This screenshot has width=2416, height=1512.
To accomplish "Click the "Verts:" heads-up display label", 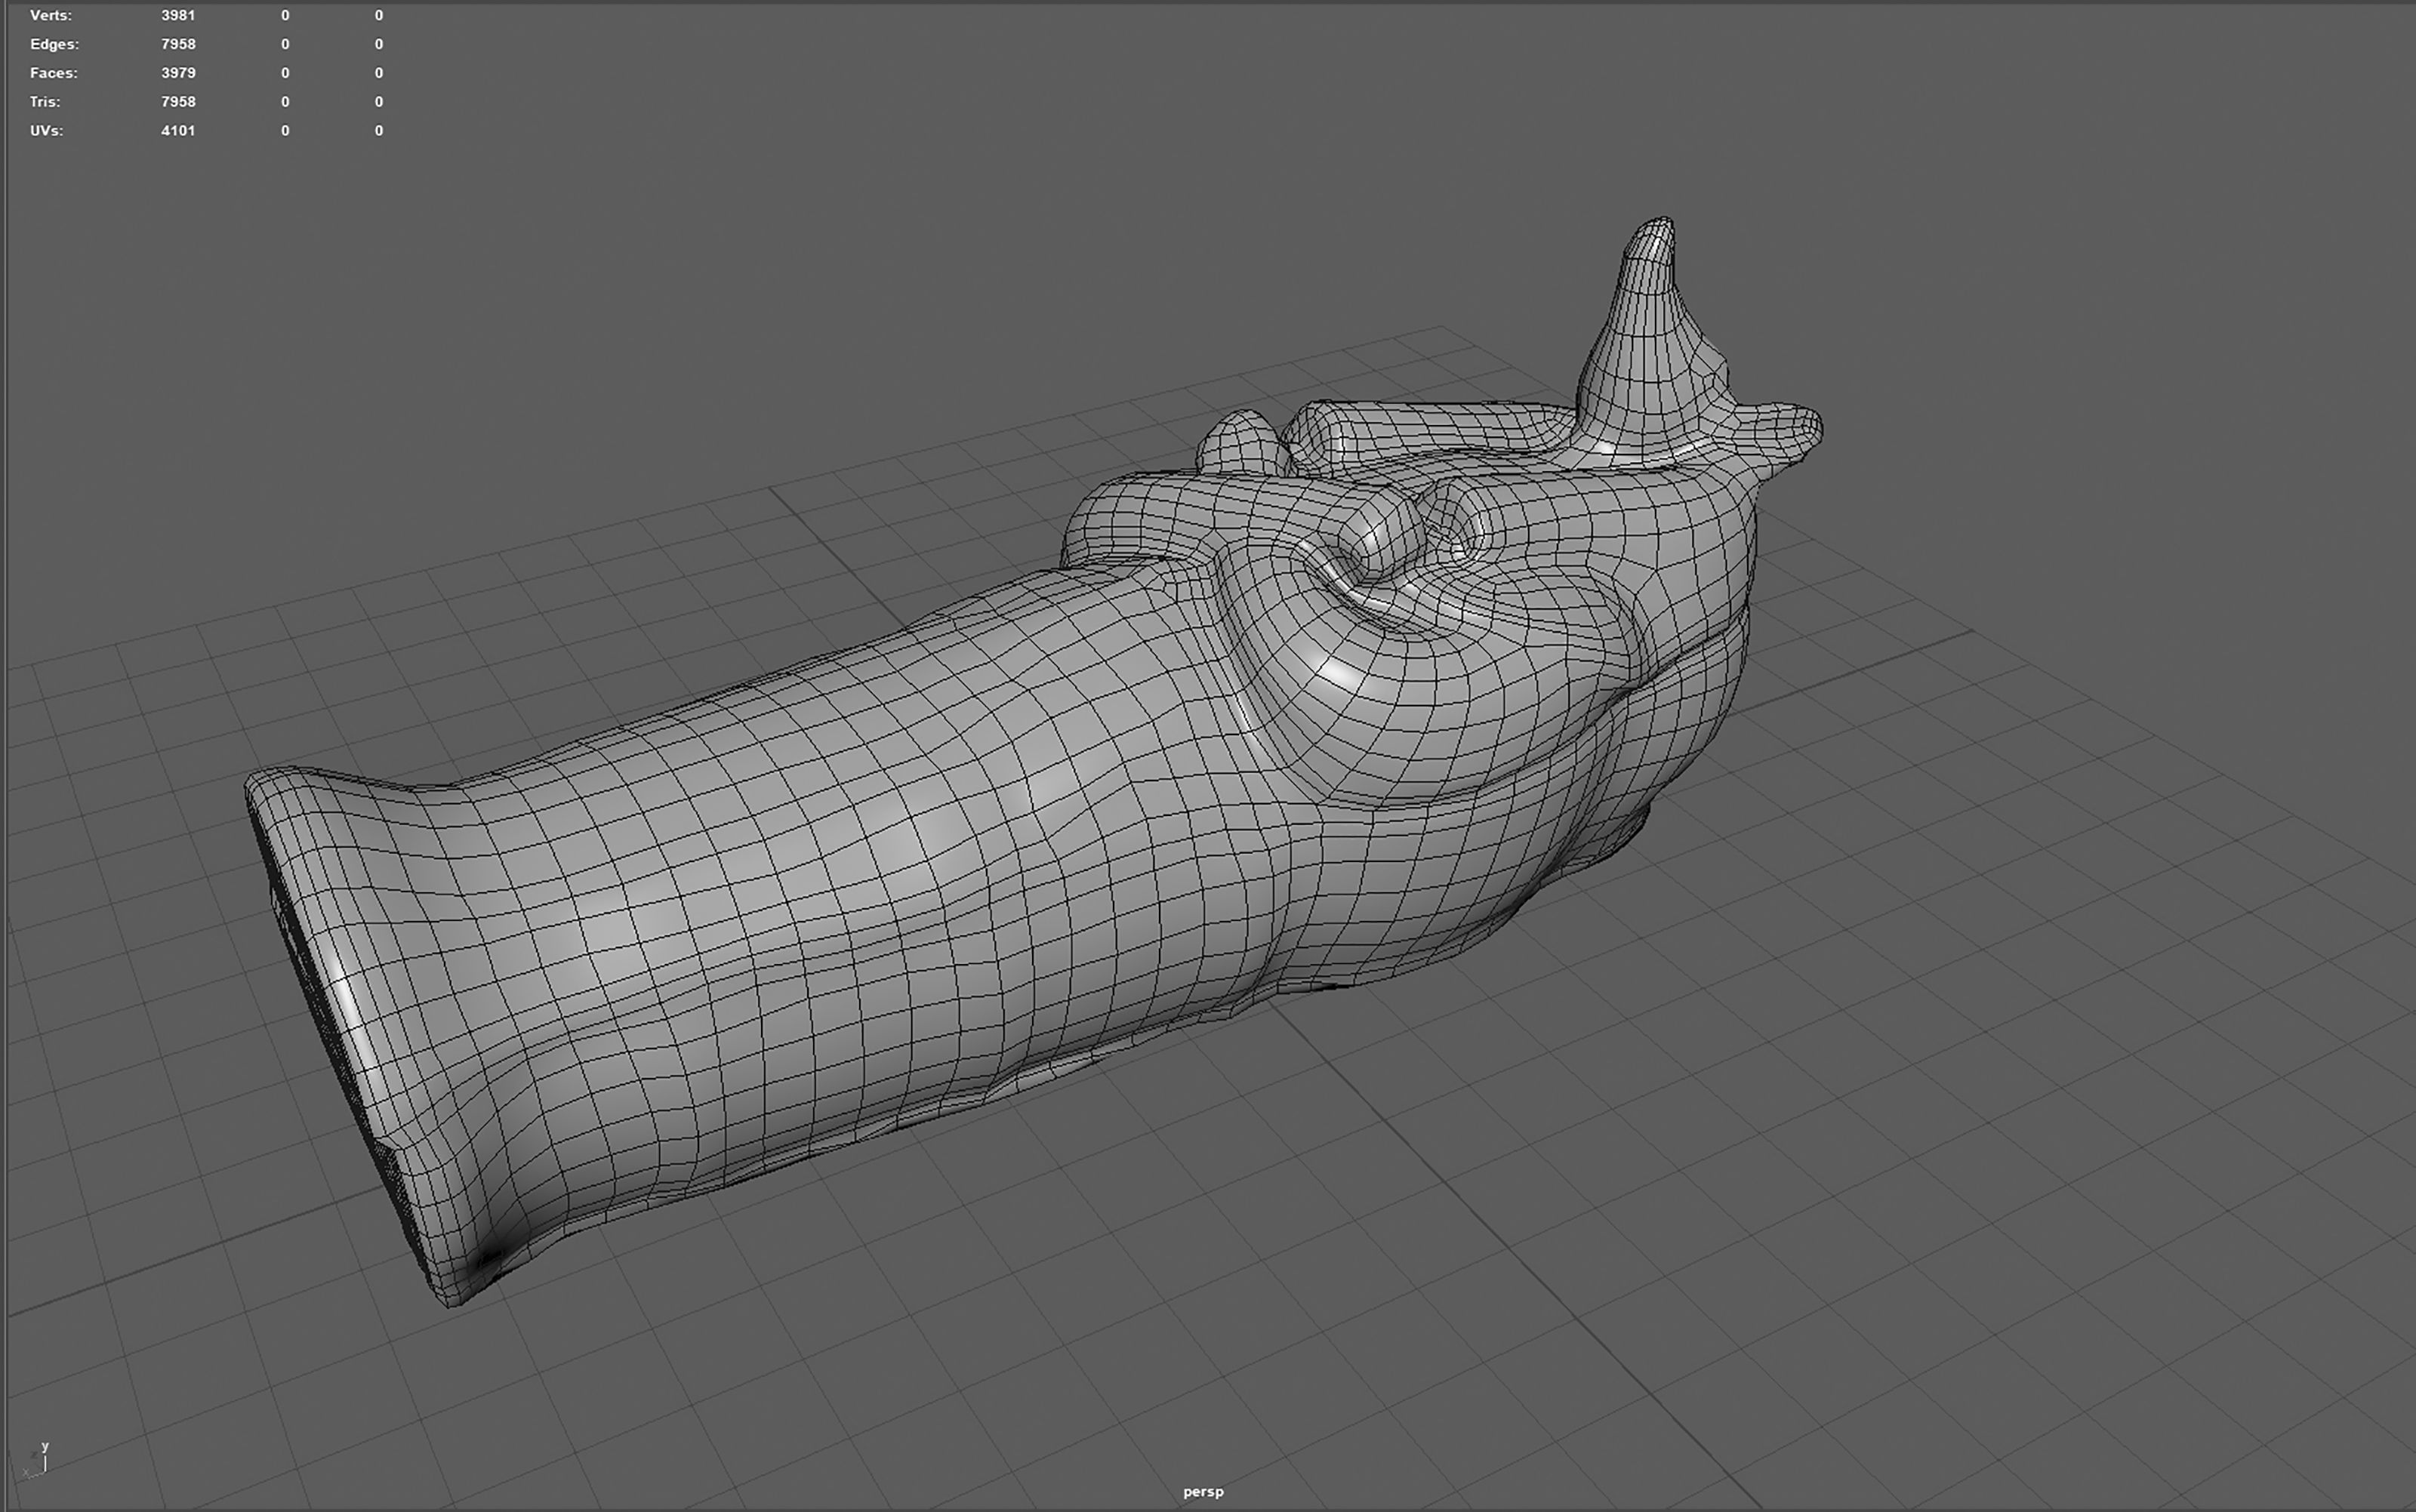I will (x=50, y=15).
